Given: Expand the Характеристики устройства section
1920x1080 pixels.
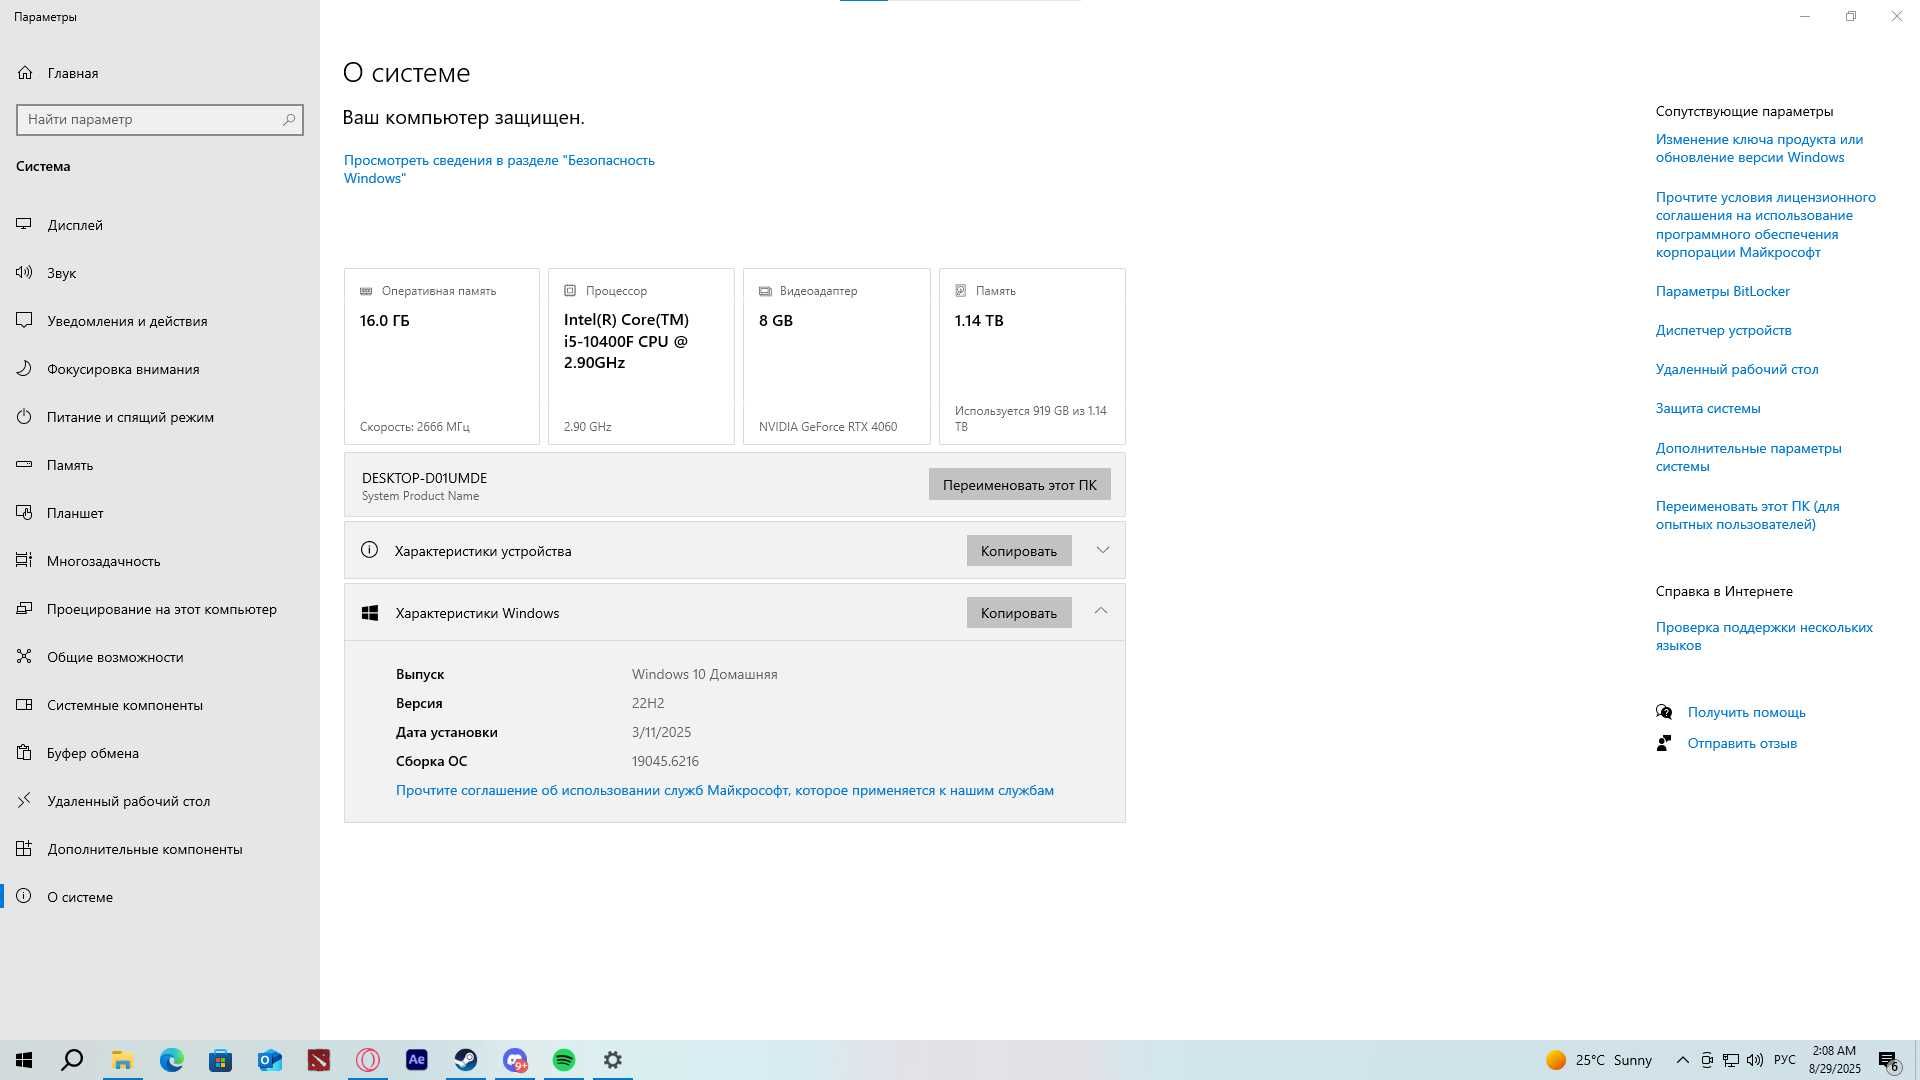Looking at the screenshot, I should (1103, 550).
